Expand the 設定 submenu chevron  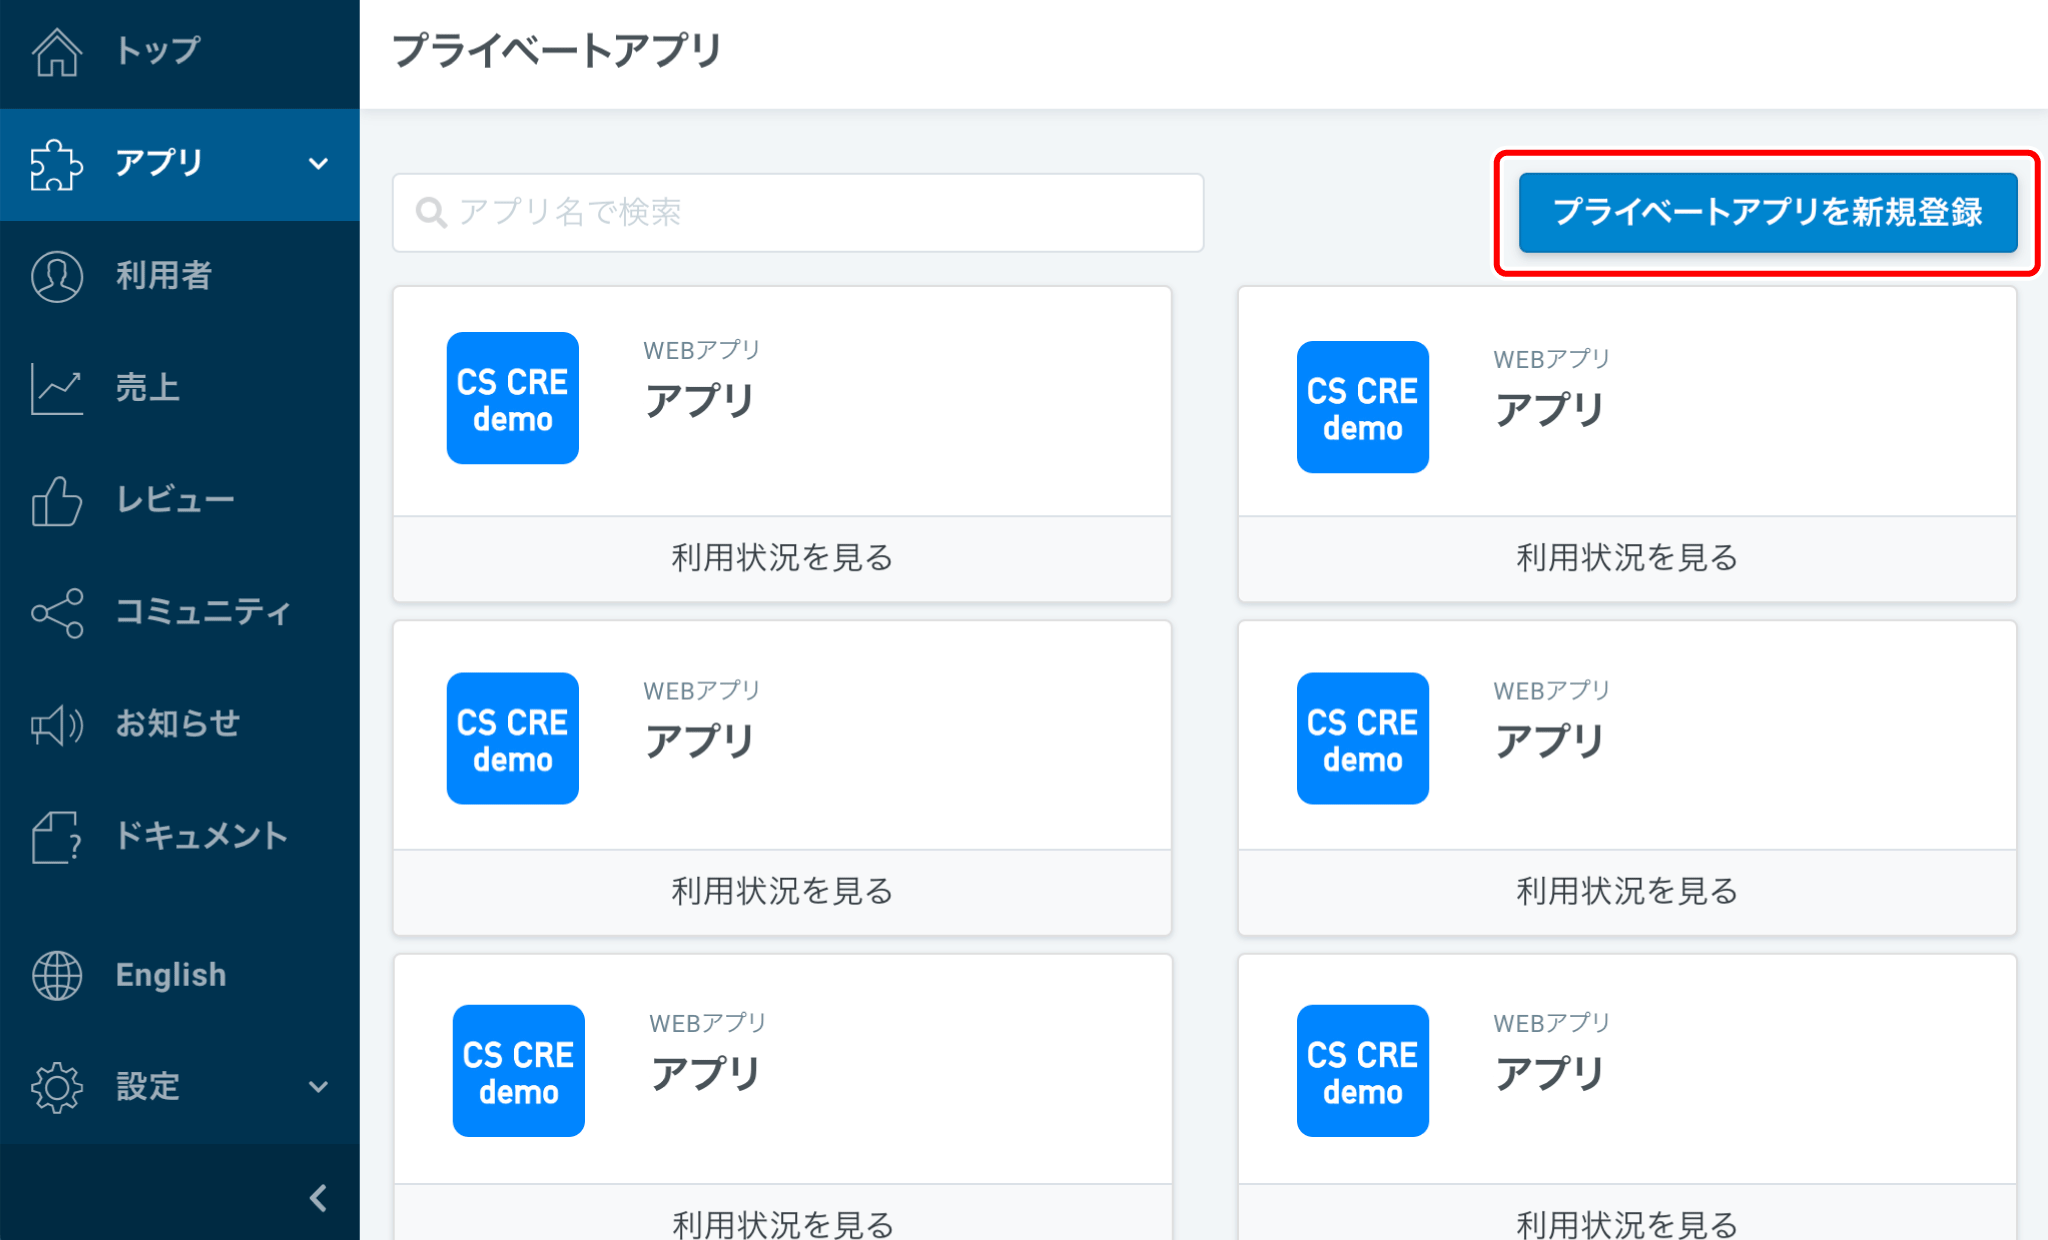tap(318, 1087)
